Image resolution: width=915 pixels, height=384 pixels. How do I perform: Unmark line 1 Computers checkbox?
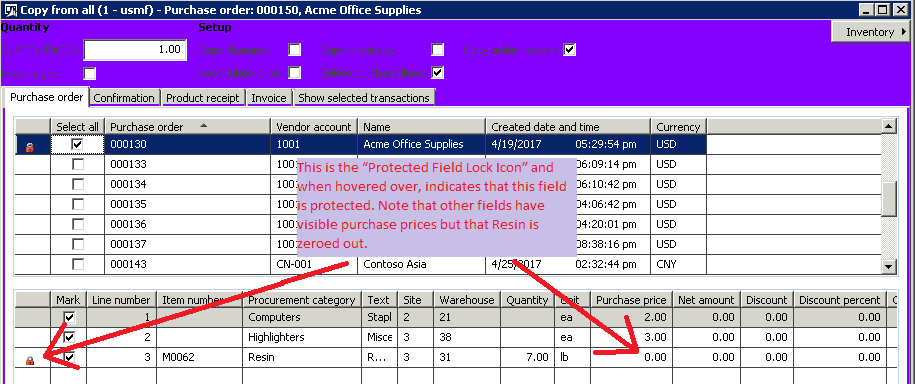69,317
